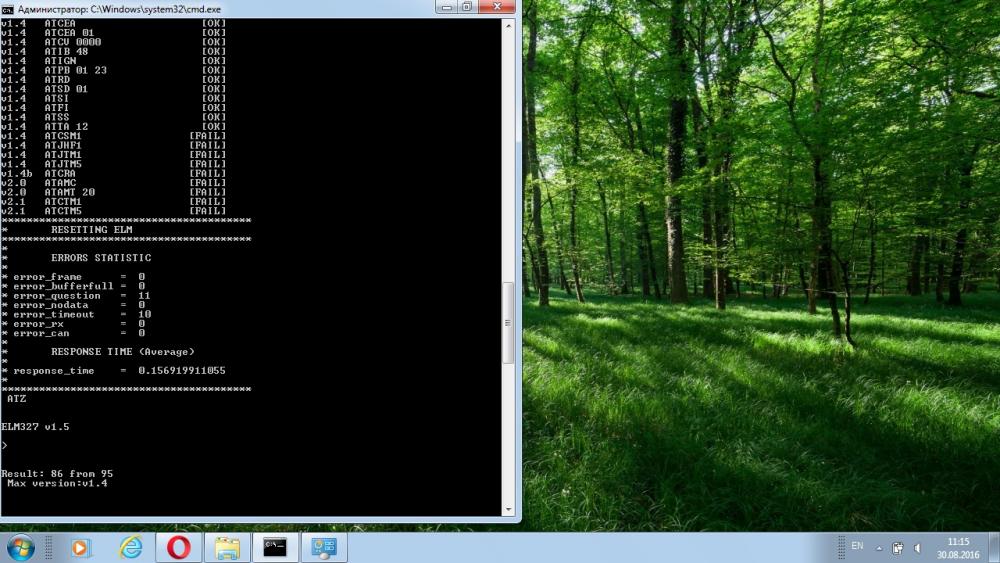Open the volume speaker tray icon
Image resolution: width=1000 pixels, height=563 pixels.
pyautogui.click(x=918, y=548)
